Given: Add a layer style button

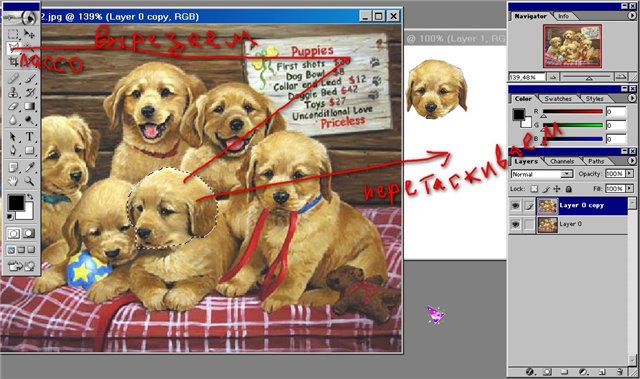Looking at the screenshot, I should click(530, 372).
